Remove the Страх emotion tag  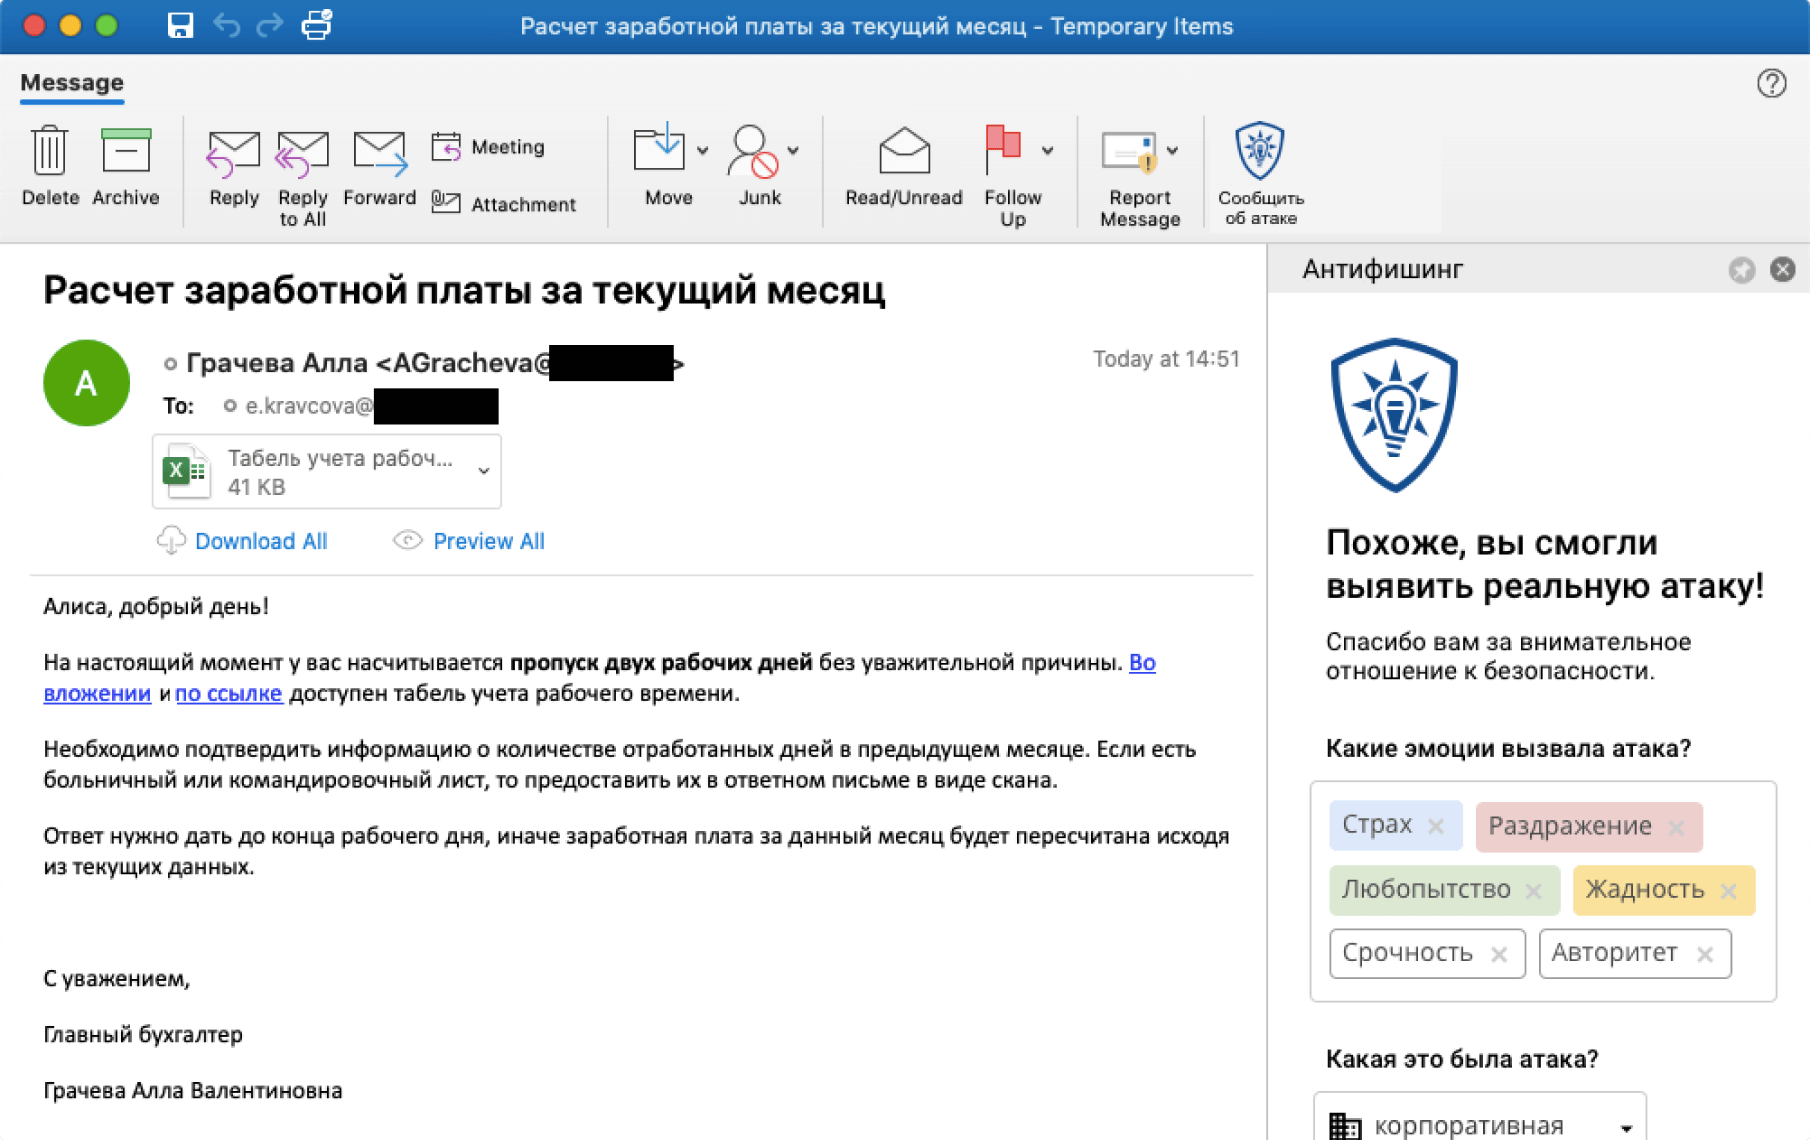[1436, 826]
